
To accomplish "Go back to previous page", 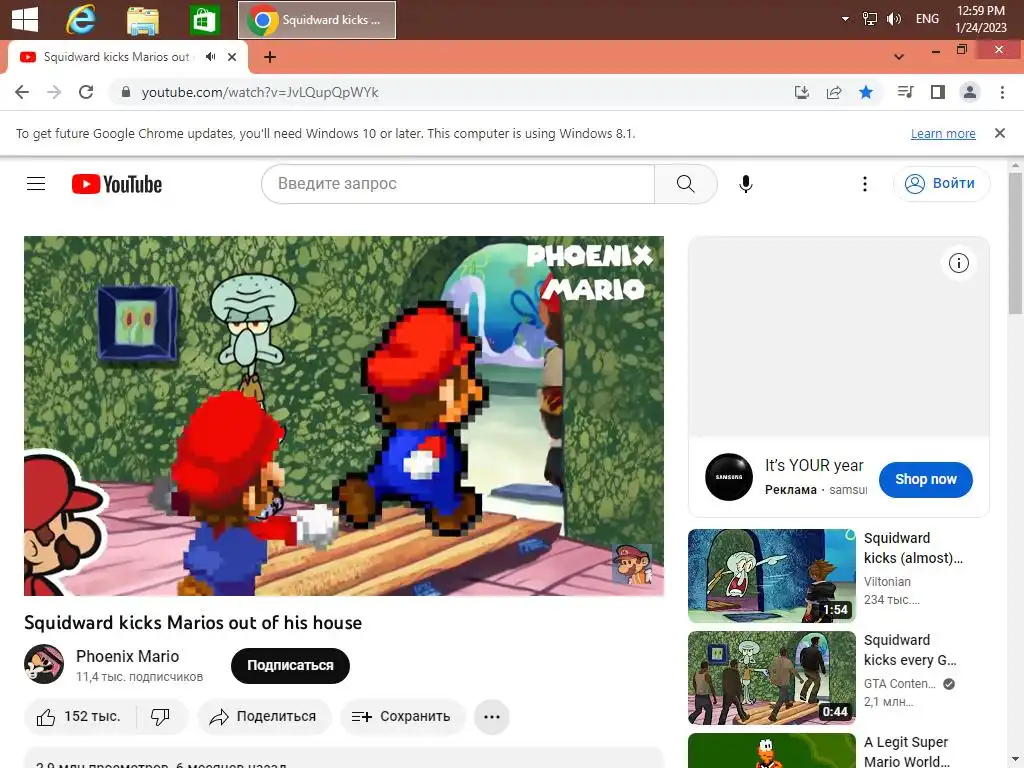I will coord(22,92).
